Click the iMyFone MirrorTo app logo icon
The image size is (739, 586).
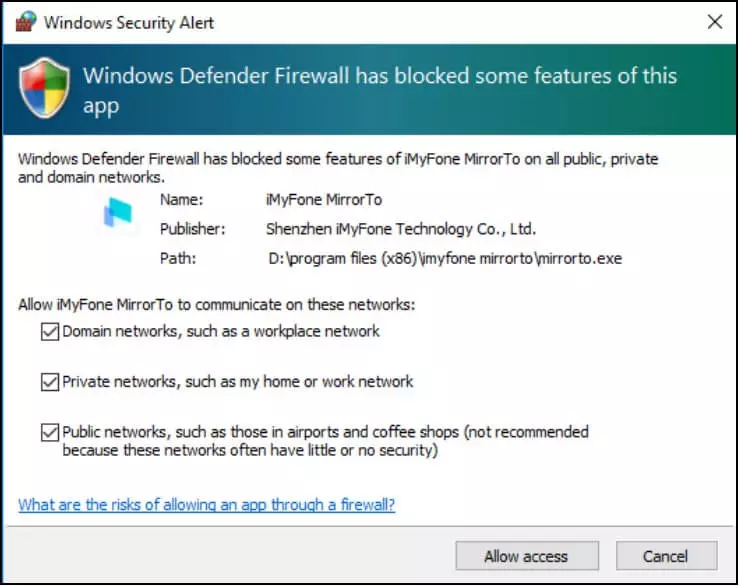[x=118, y=216]
